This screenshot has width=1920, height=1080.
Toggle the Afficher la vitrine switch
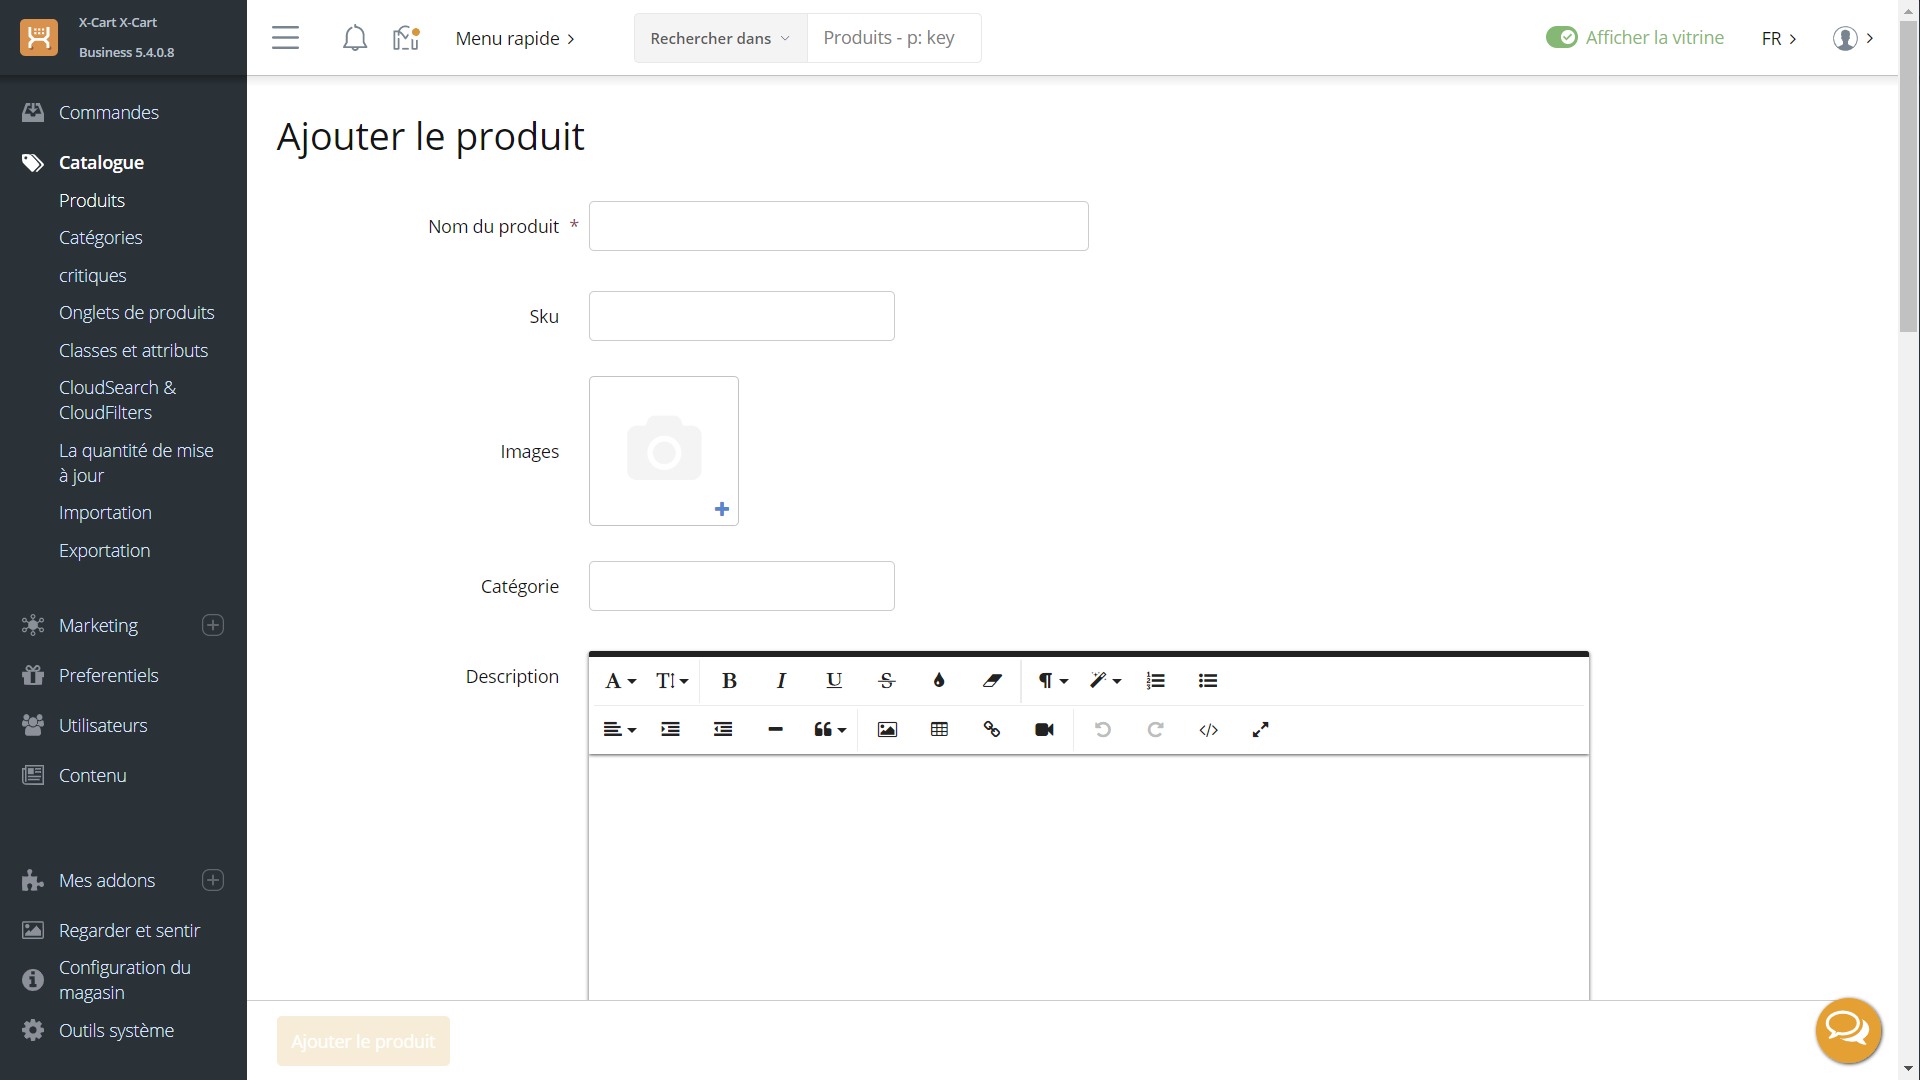tap(1561, 38)
